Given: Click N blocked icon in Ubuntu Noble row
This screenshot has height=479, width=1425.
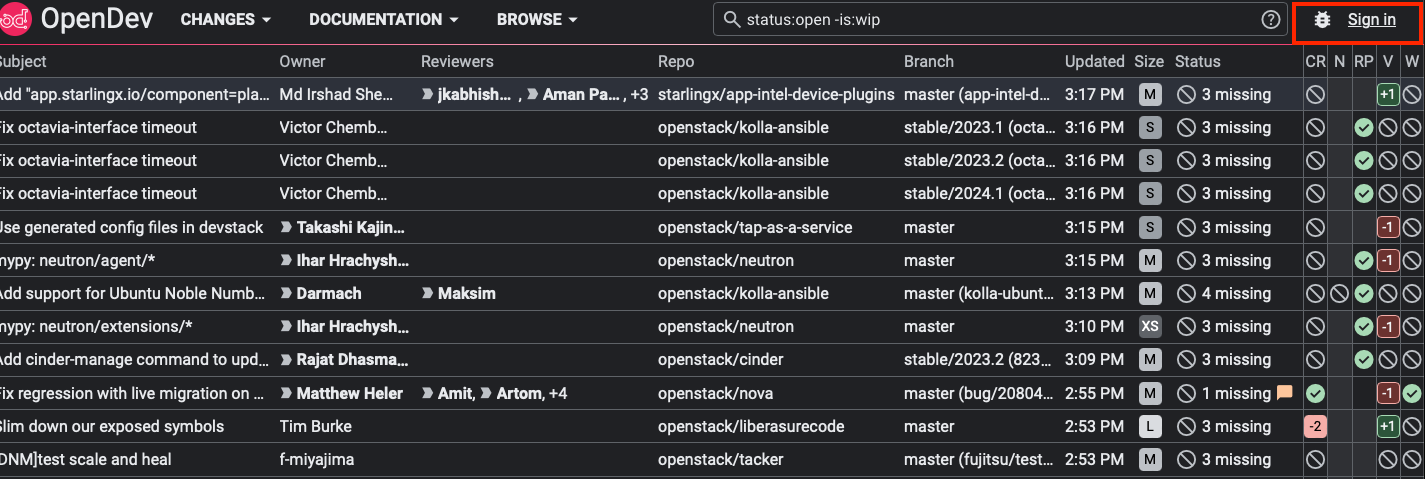Looking at the screenshot, I should pos(1339,294).
